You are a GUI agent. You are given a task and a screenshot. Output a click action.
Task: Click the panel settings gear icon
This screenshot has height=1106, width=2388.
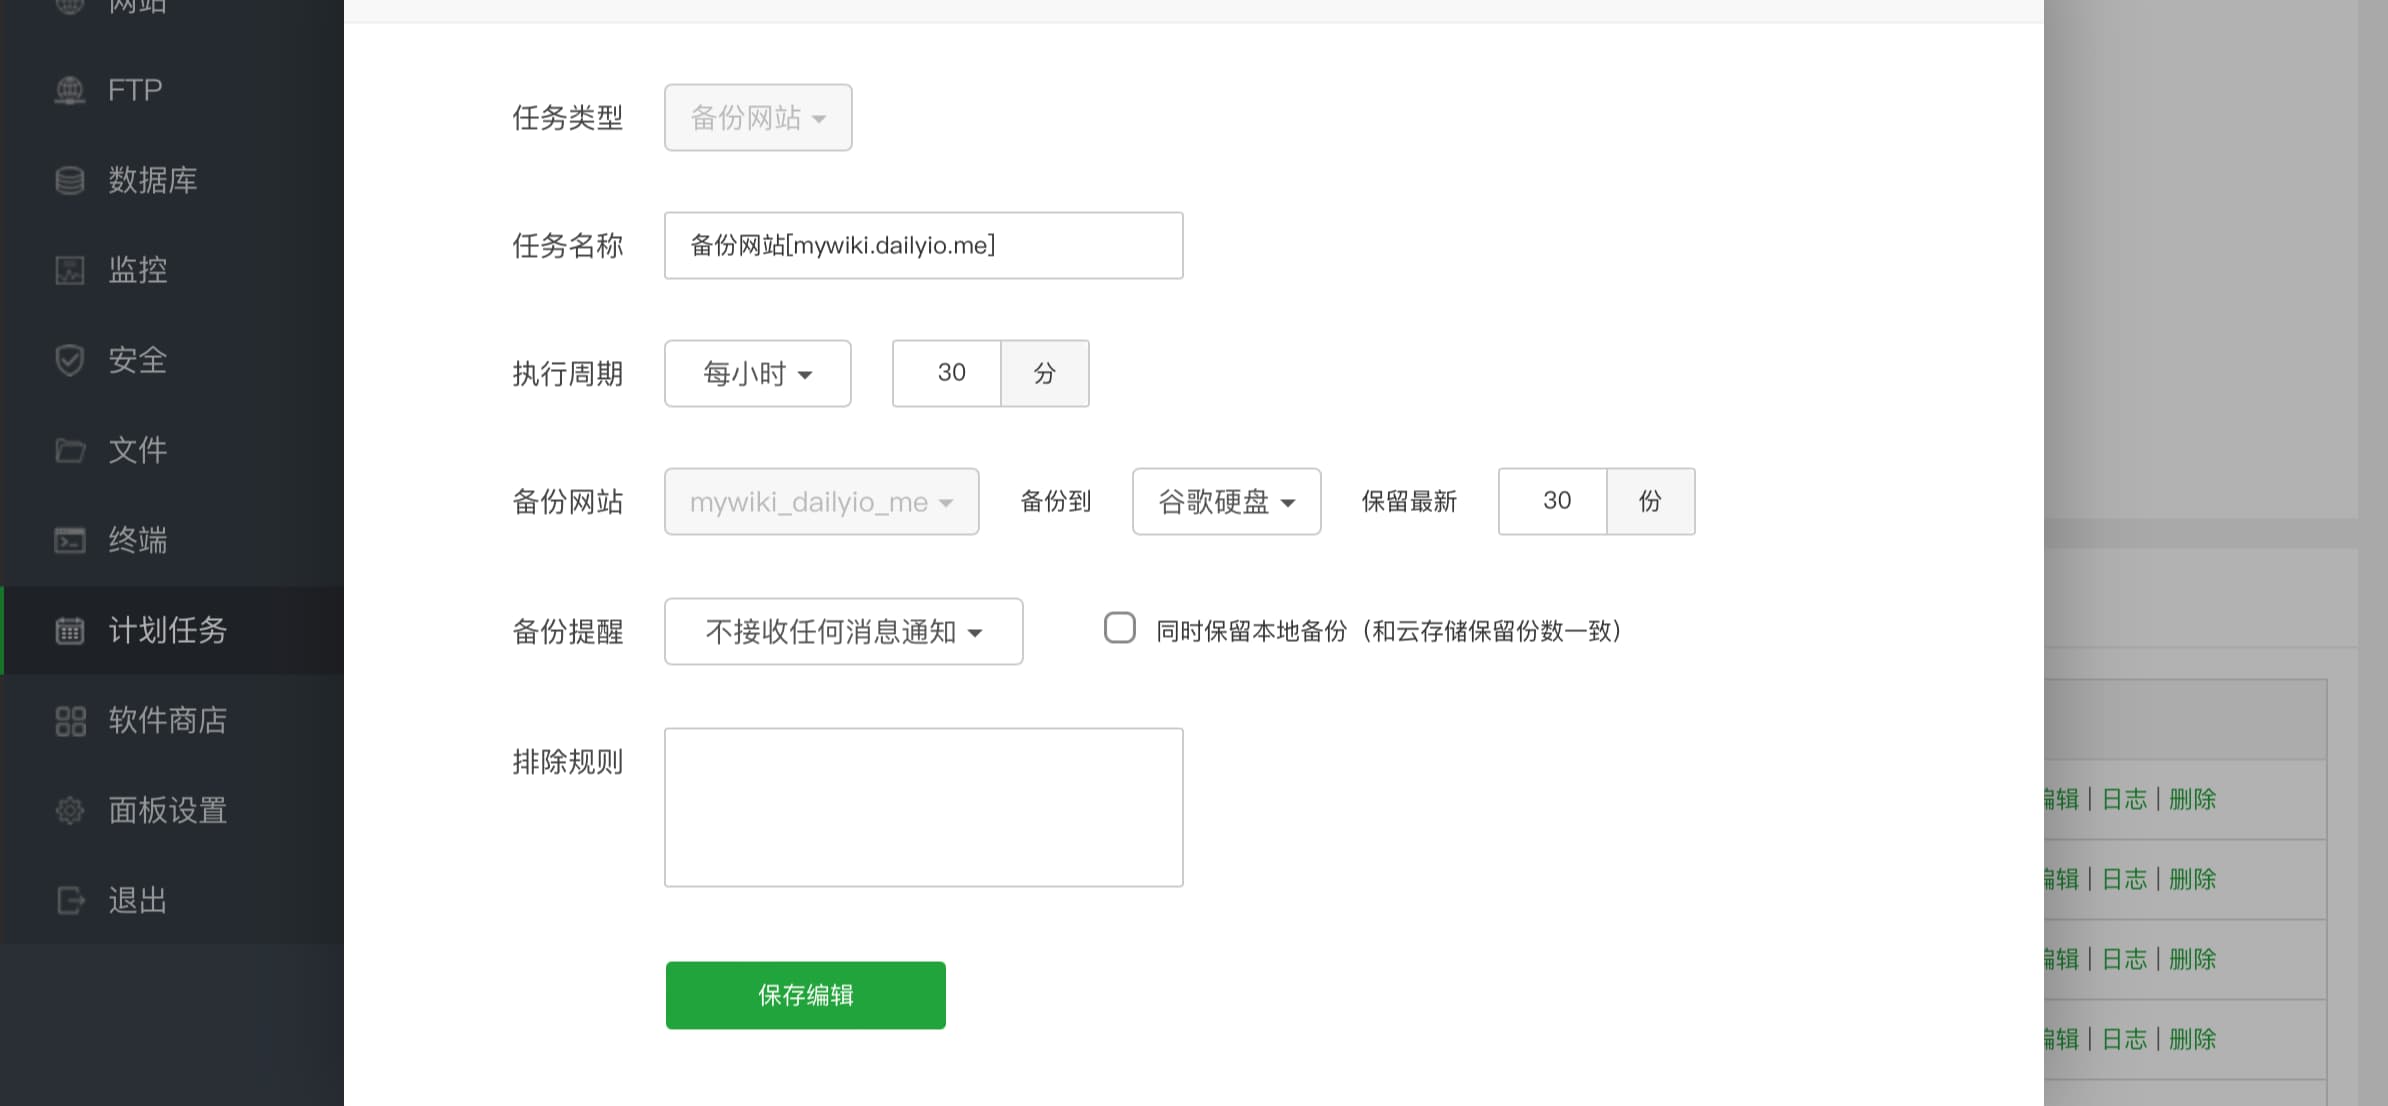click(x=69, y=810)
